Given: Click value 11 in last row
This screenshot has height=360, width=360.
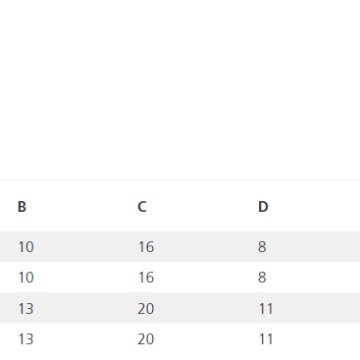Looking at the screenshot, I should coord(266,339).
